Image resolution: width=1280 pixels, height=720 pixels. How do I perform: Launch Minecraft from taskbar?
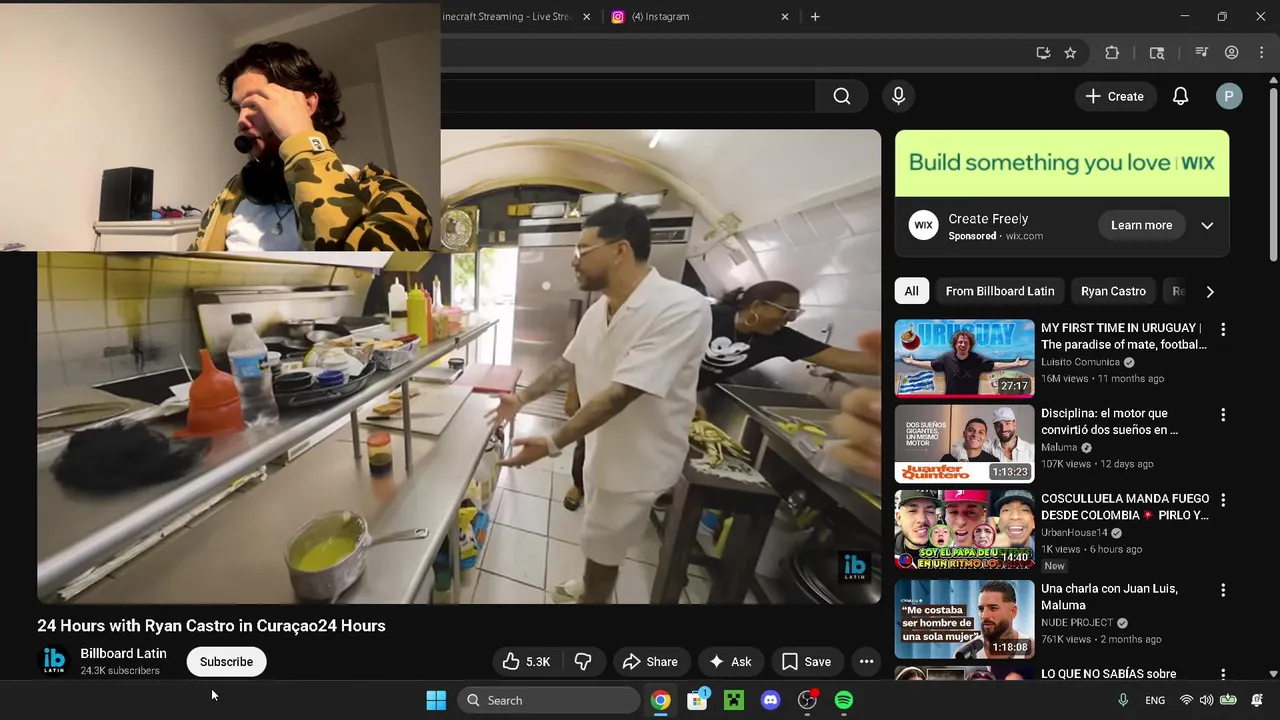(x=734, y=700)
